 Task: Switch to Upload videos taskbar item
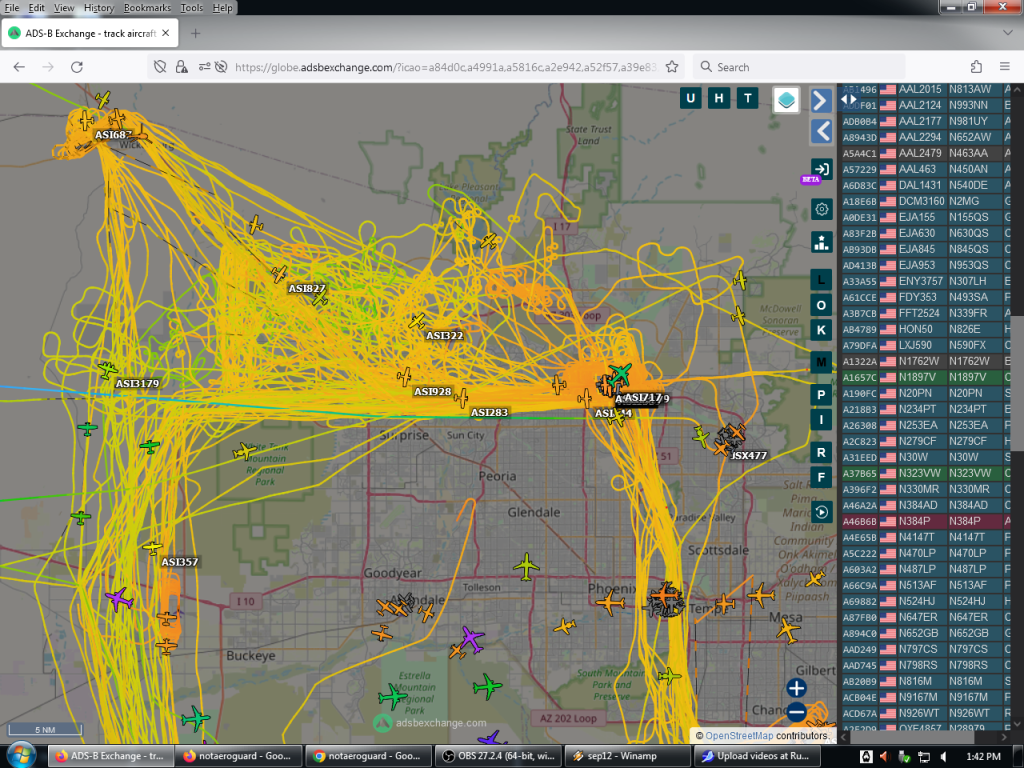click(x=758, y=756)
